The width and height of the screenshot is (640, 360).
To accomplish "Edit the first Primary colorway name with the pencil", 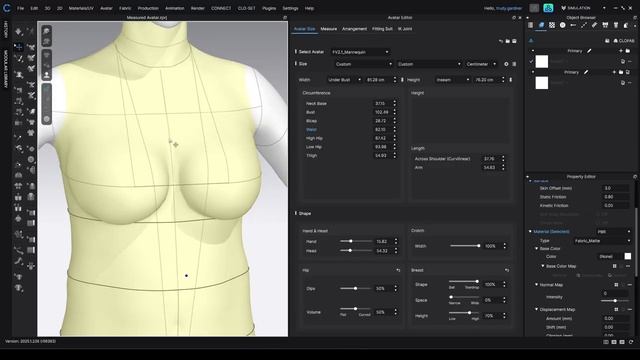I will [x=589, y=51].
